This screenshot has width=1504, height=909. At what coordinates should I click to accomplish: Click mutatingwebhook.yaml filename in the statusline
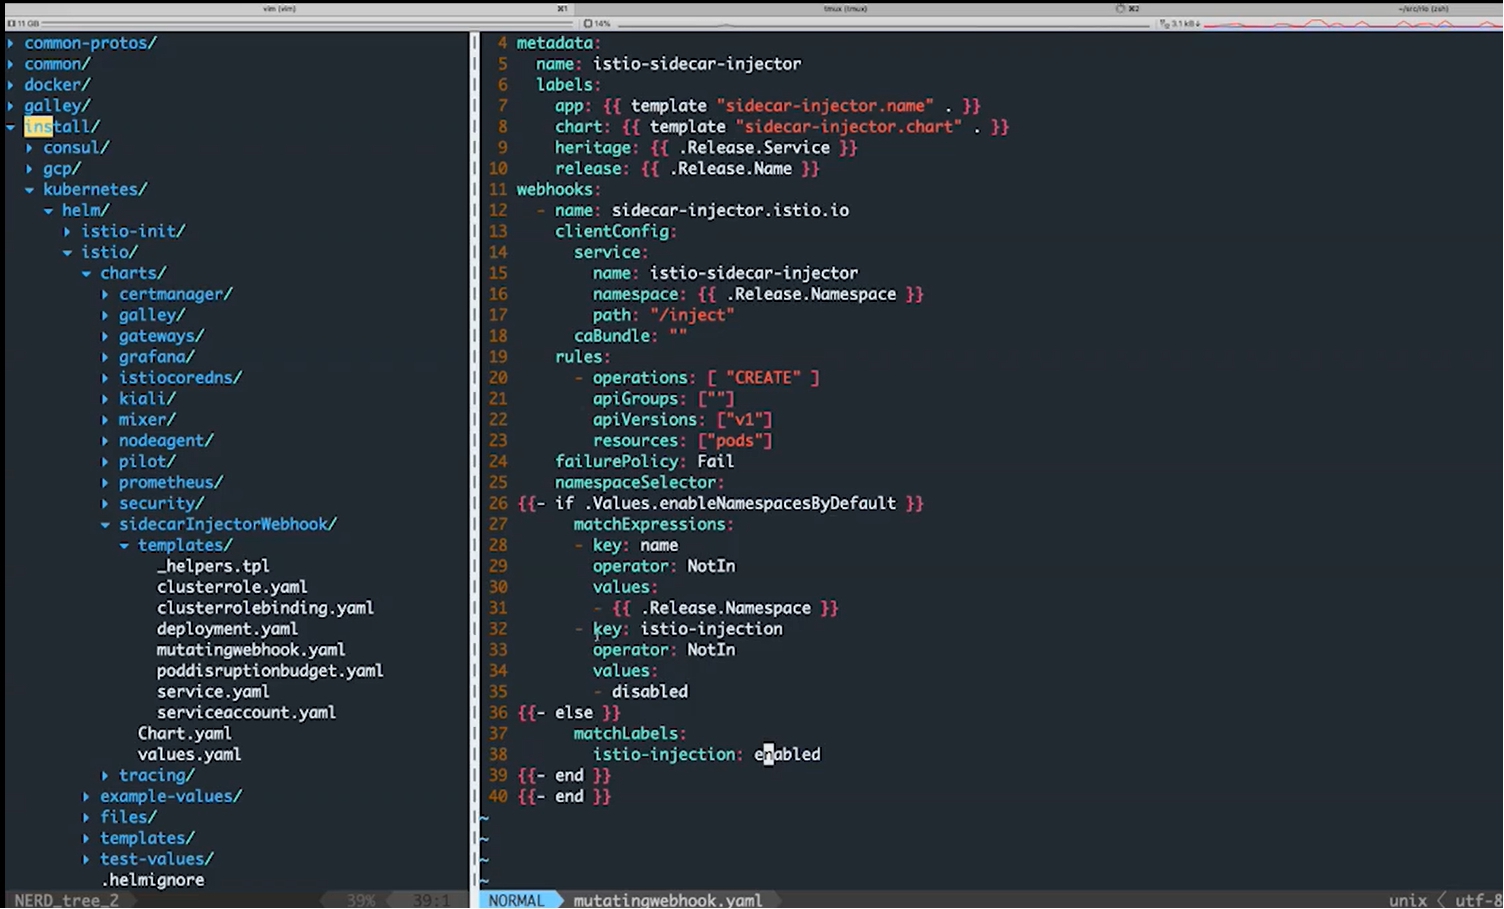pyautogui.click(x=668, y=901)
